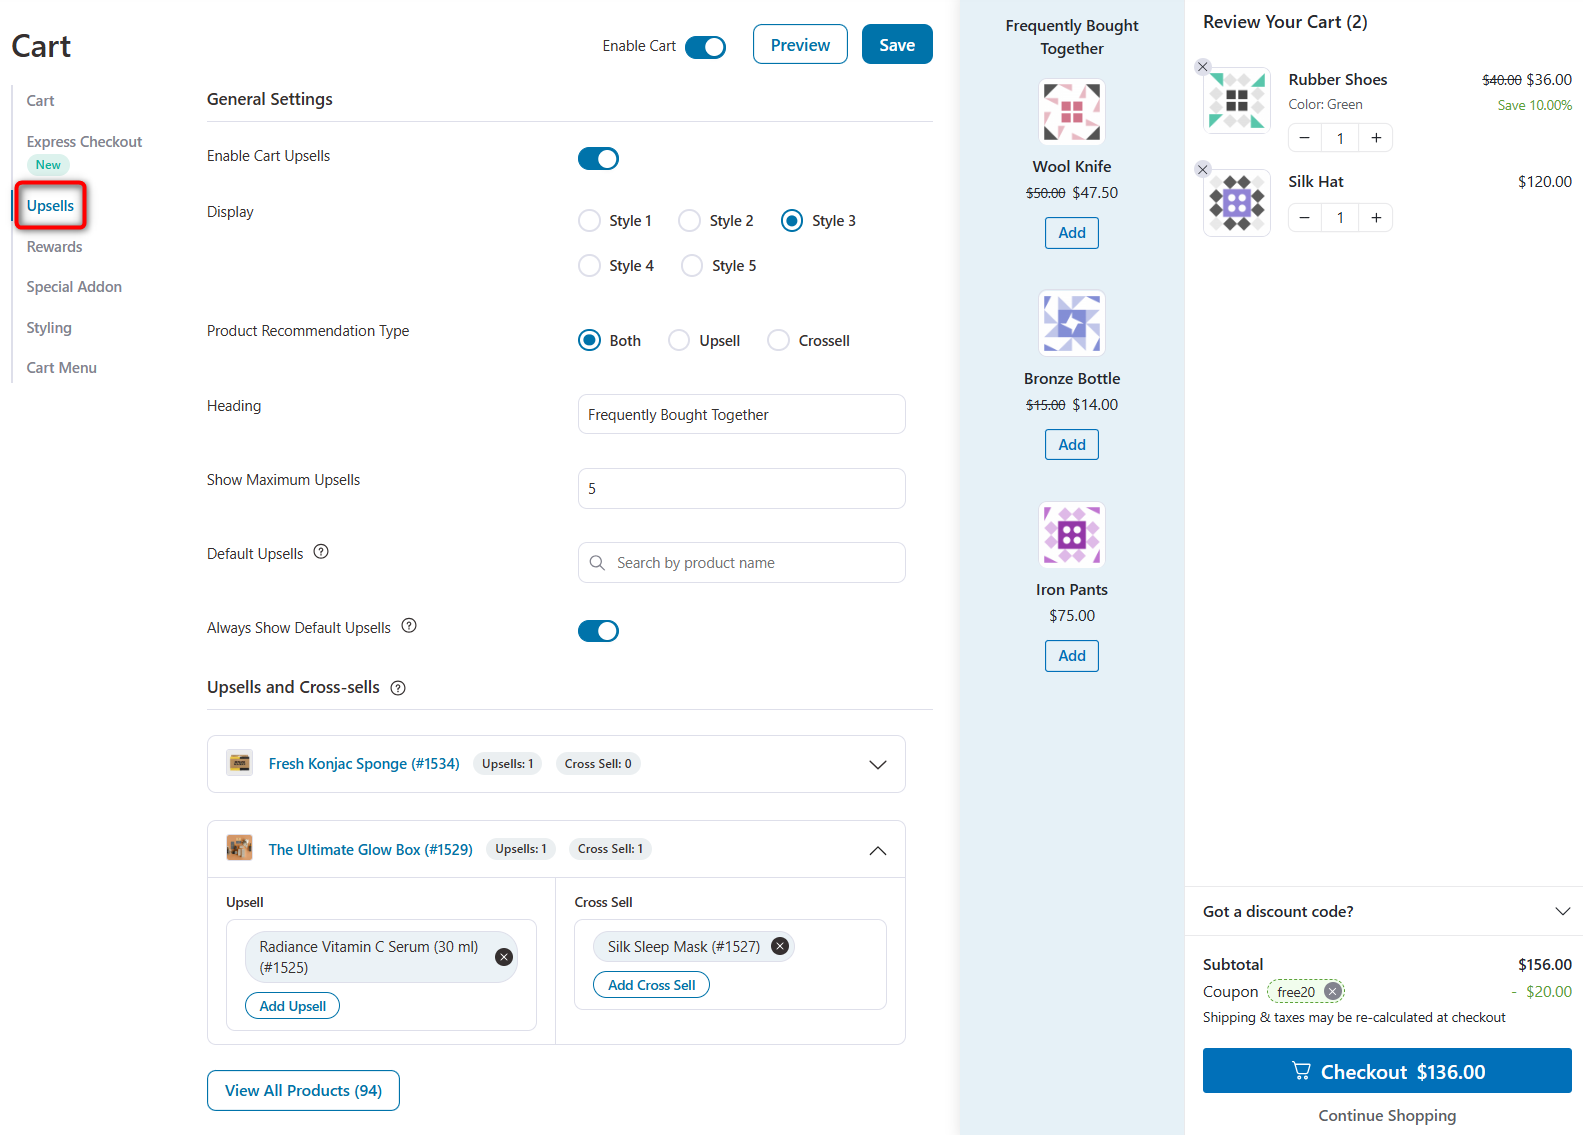Screen dimensions: 1583x1135
Task: Click Wool Knife product image
Action: pos(1072,112)
